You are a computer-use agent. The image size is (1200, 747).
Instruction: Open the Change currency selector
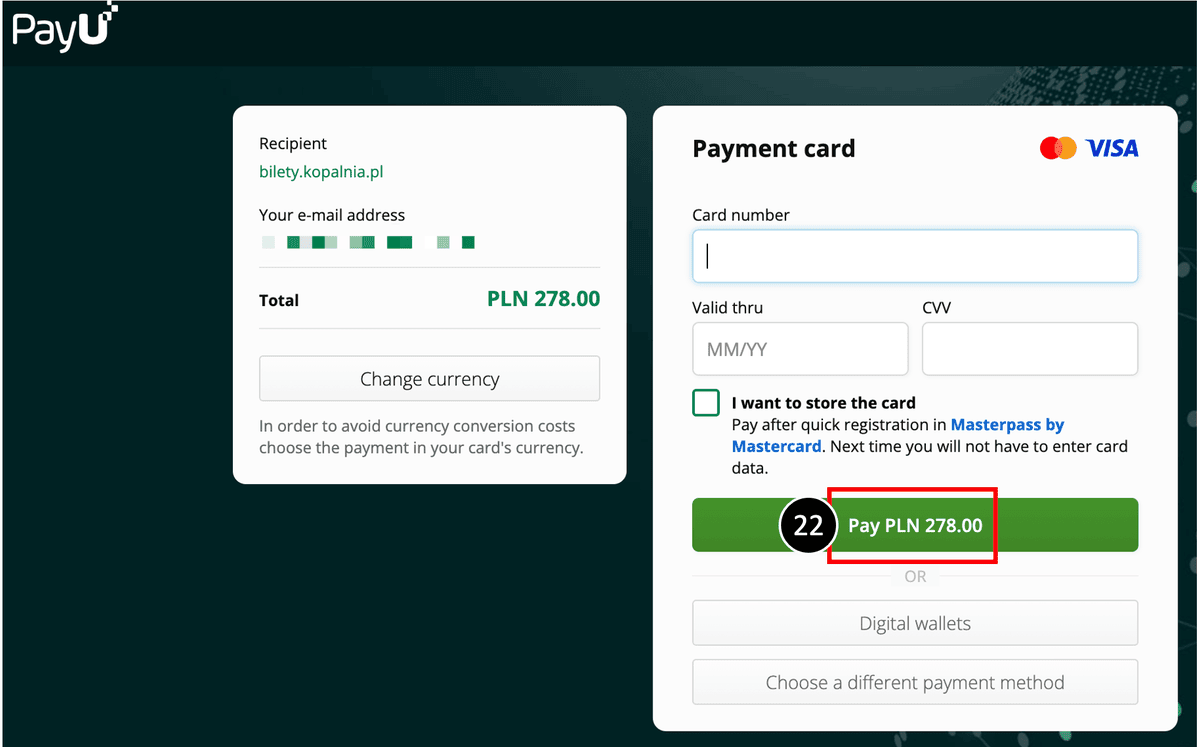pyautogui.click(x=430, y=379)
